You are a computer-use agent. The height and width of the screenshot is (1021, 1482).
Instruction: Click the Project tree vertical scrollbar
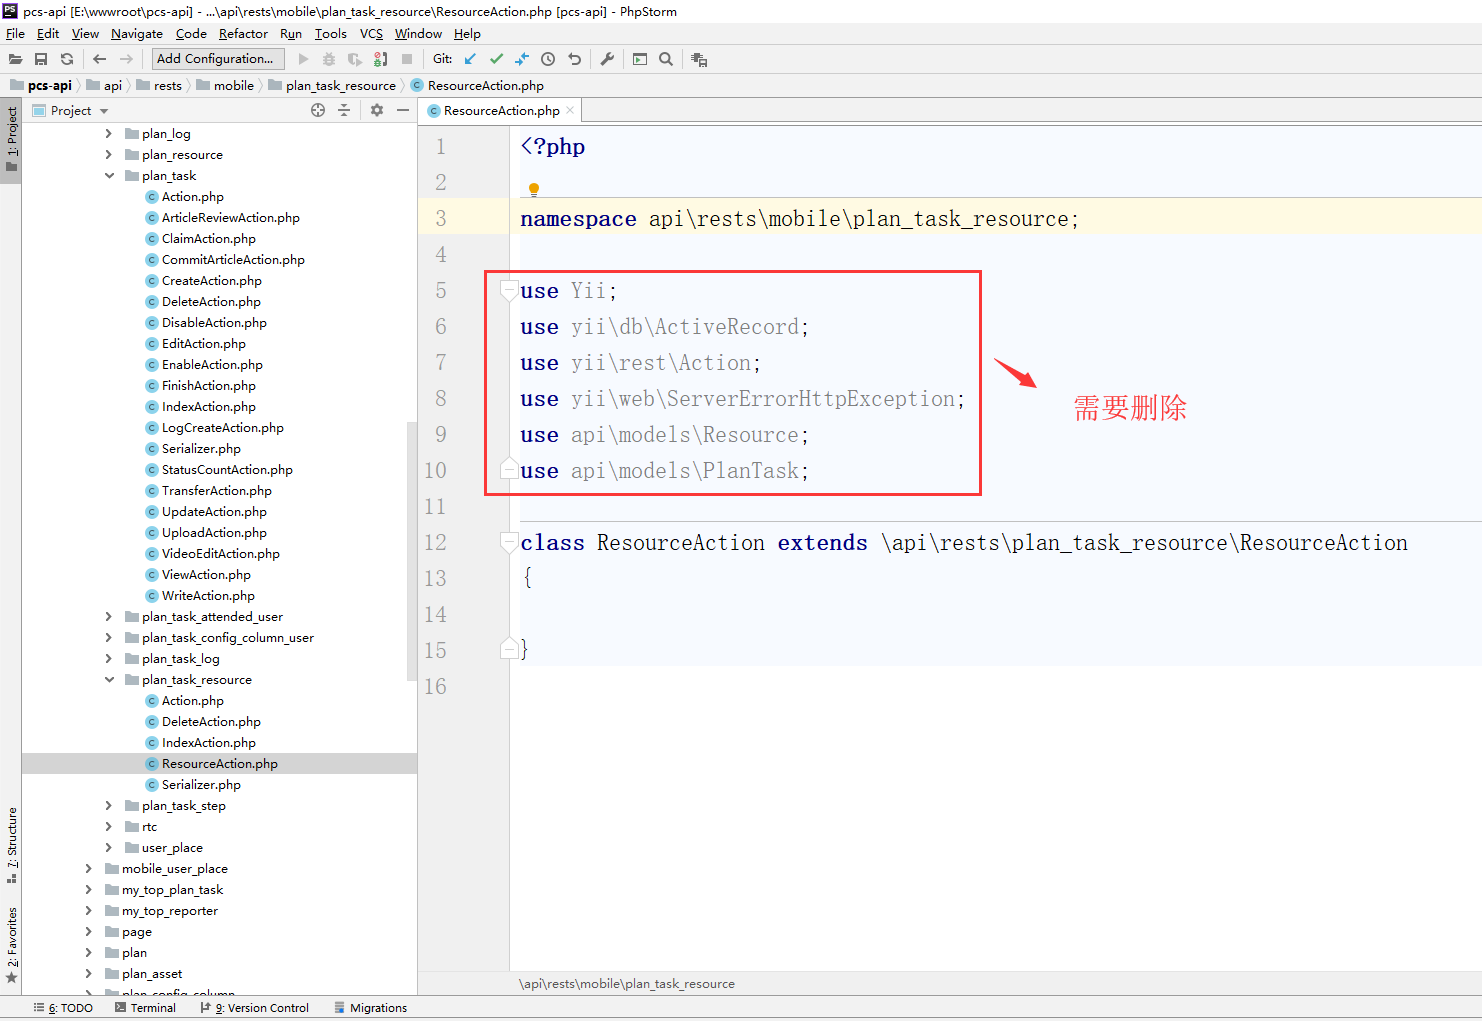(x=411, y=550)
